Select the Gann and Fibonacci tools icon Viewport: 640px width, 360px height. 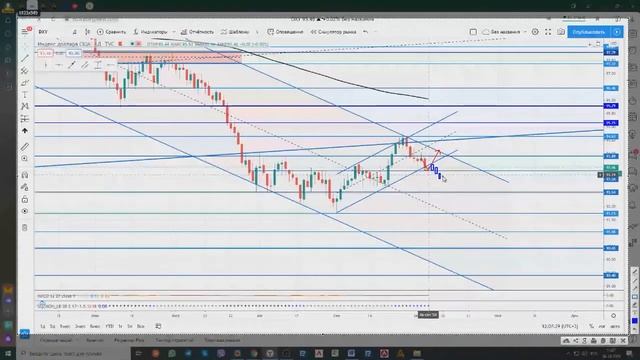tap(25, 71)
